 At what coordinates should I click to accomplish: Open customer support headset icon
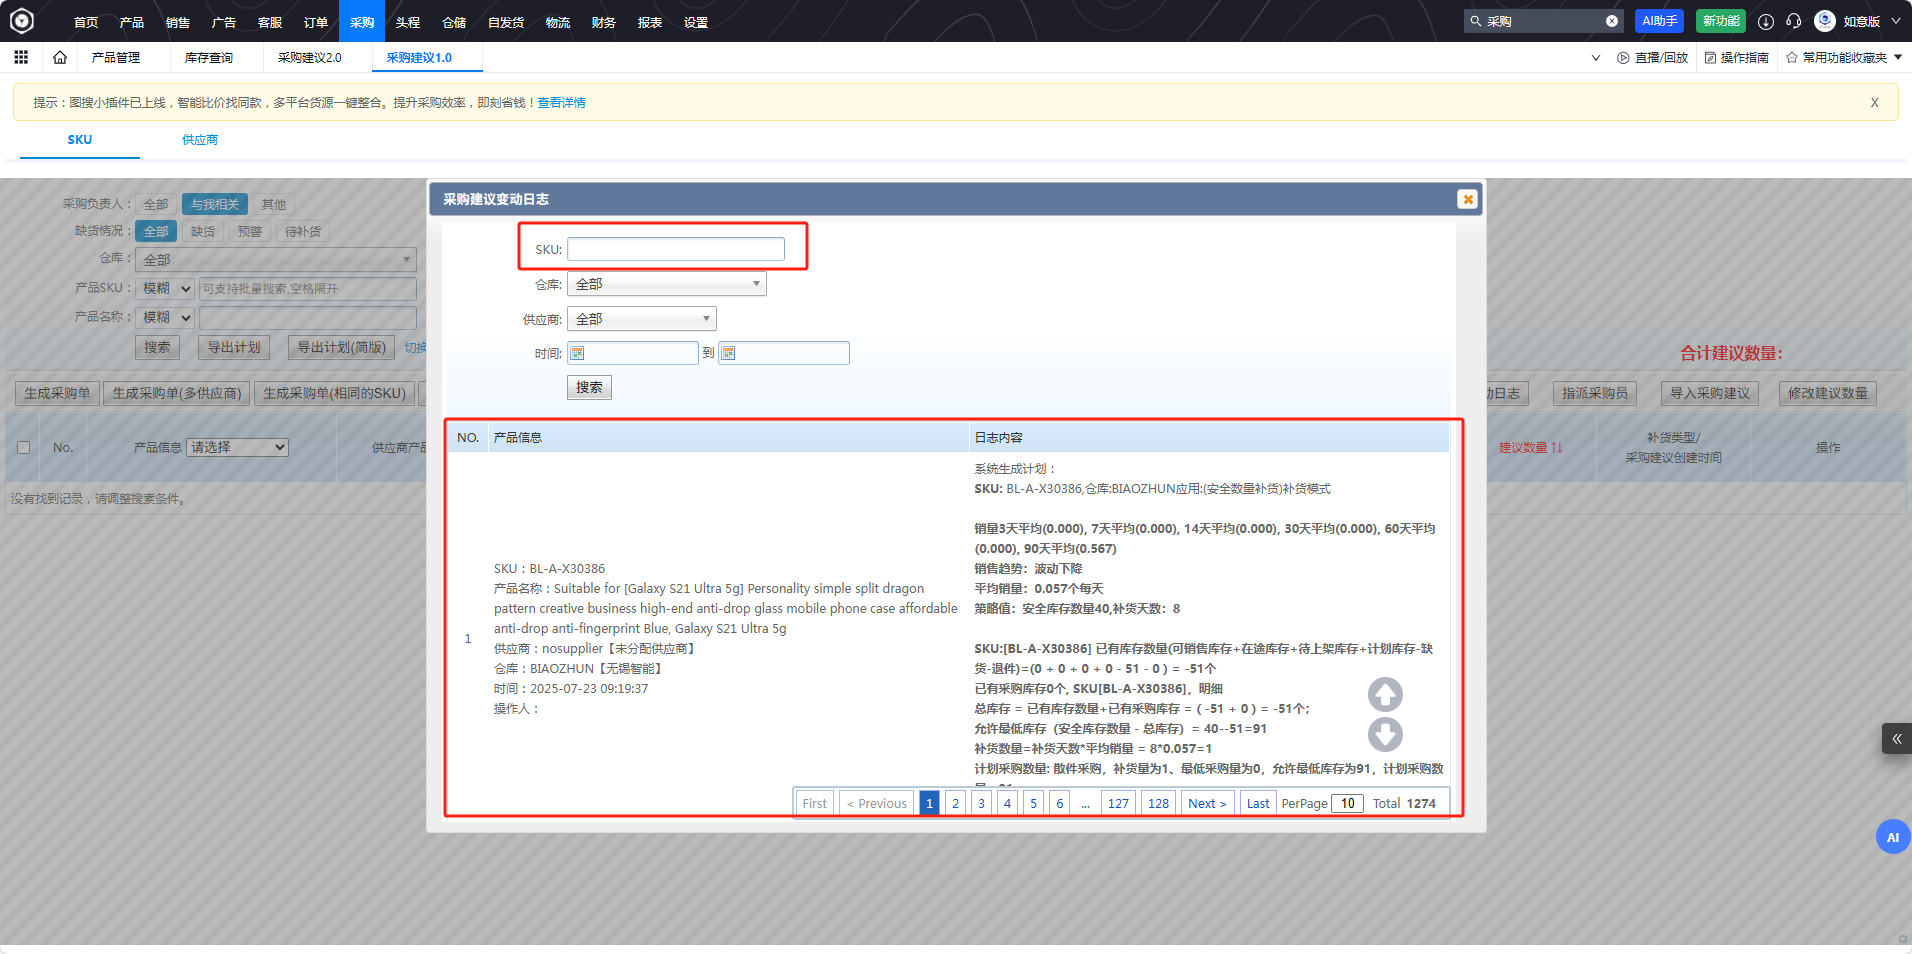[1794, 21]
